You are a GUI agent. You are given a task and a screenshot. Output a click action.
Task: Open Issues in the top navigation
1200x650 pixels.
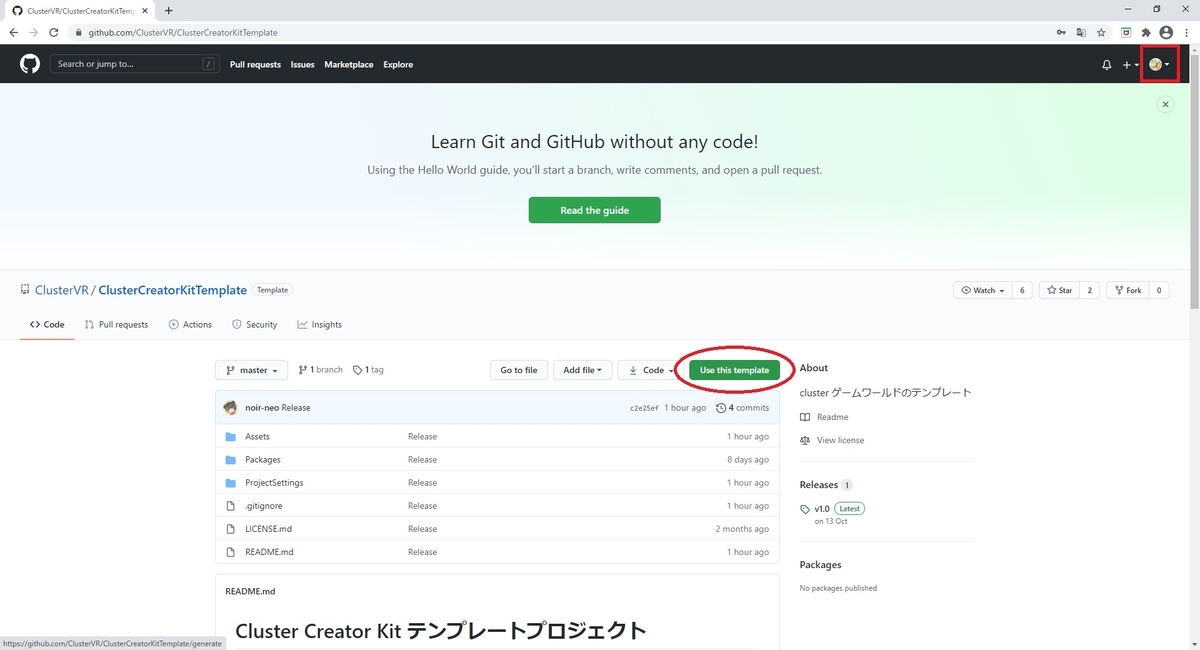pyautogui.click(x=302, y=65)
